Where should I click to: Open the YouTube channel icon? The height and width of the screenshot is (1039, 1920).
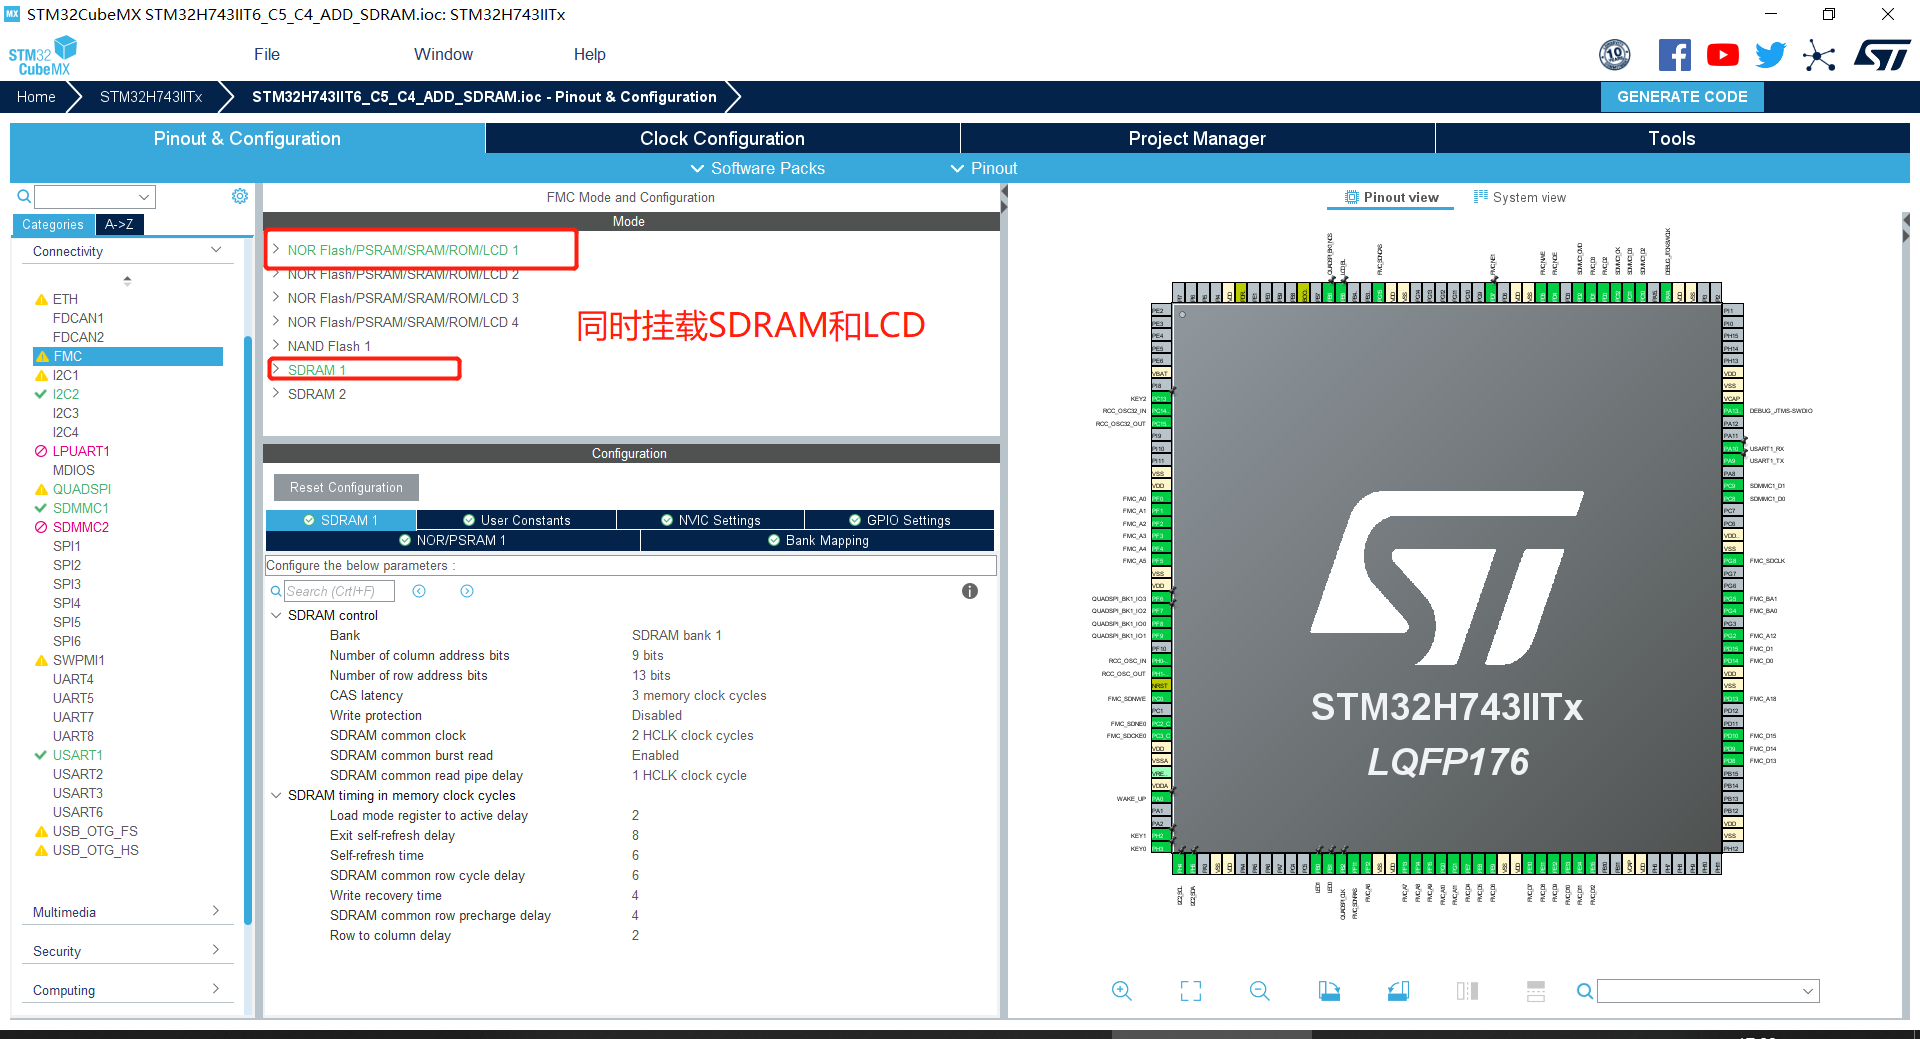1722,55
